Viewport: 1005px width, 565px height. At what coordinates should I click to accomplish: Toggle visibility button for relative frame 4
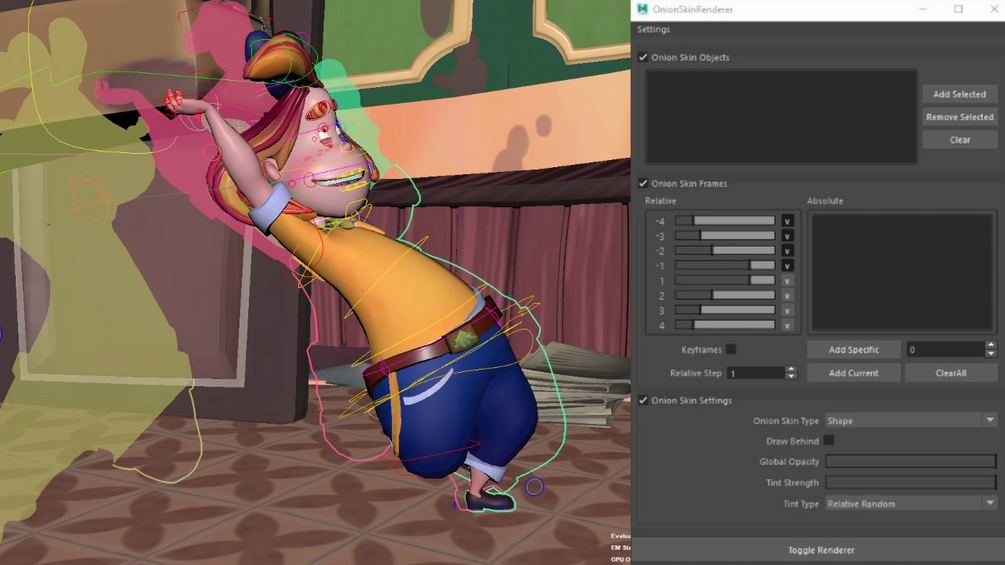click(787, 325)
